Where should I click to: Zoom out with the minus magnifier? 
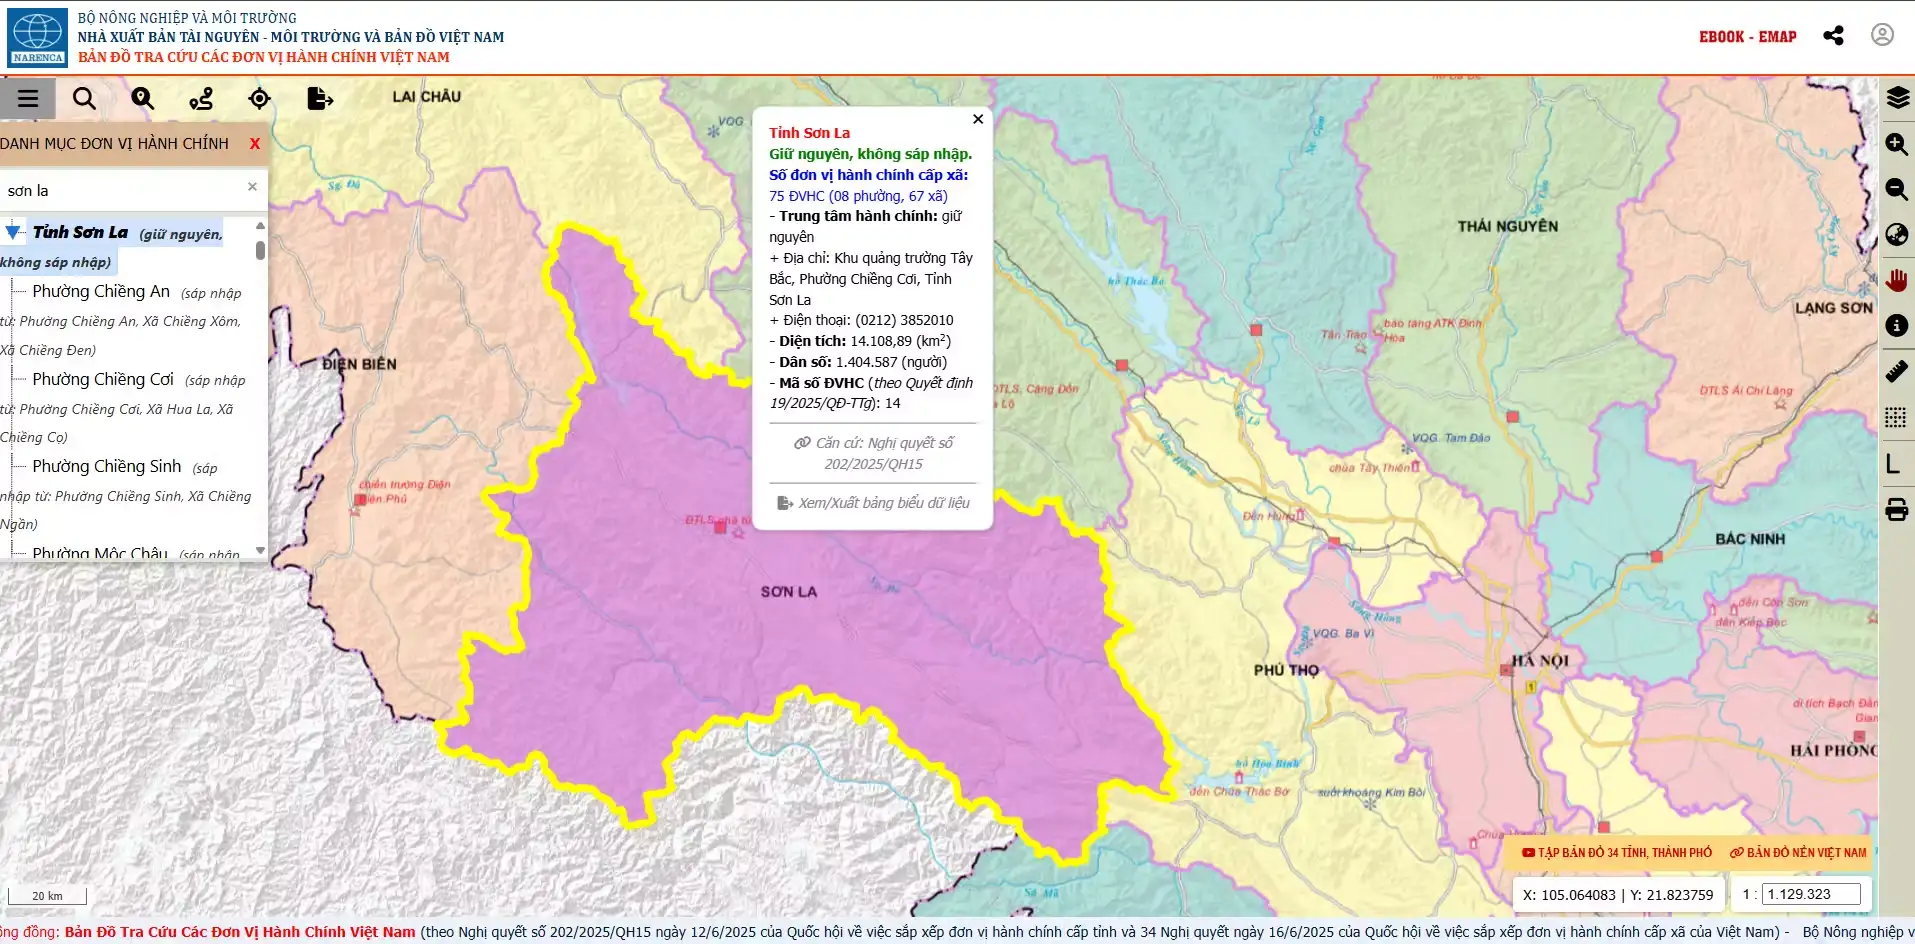tap(1897, 189)
